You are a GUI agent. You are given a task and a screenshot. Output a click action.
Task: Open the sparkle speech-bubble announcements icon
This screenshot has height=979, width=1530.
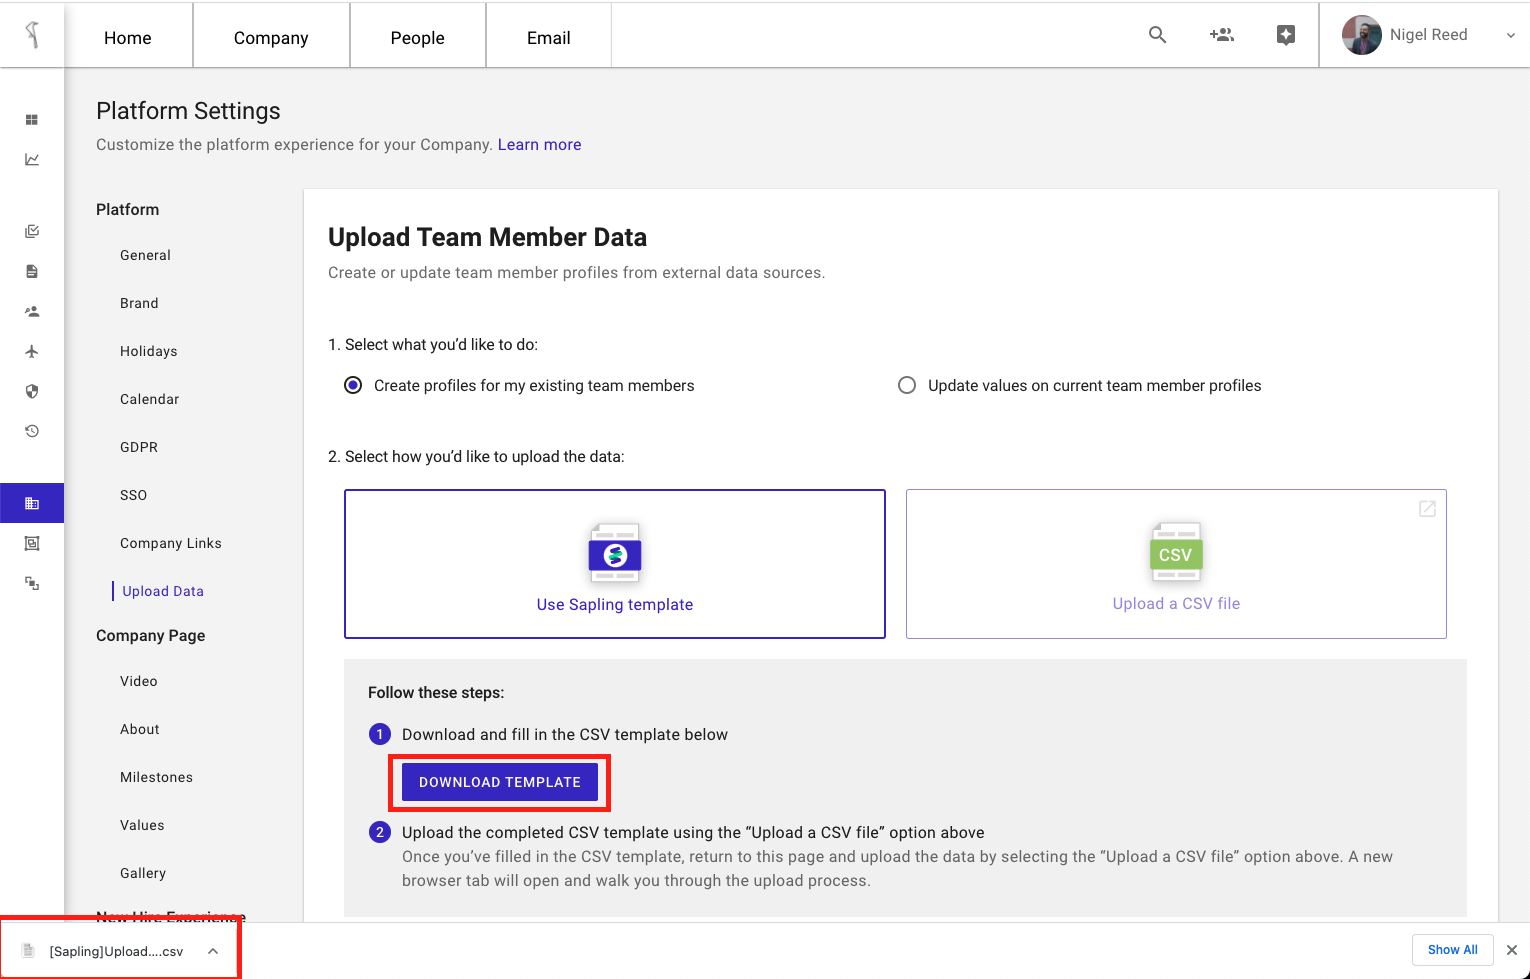click(1286, 35)
